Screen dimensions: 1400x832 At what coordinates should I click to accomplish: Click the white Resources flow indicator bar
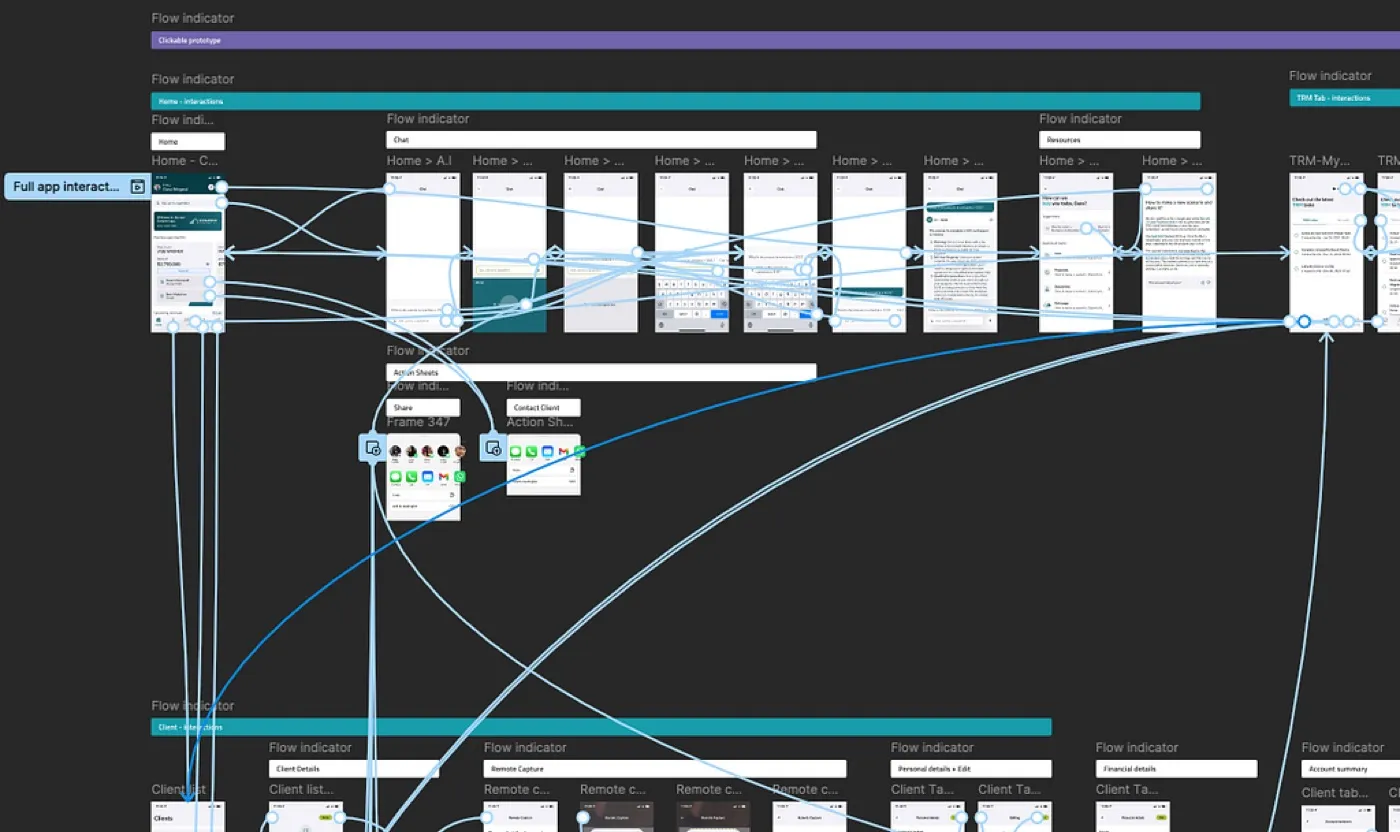click(1119, 140)
